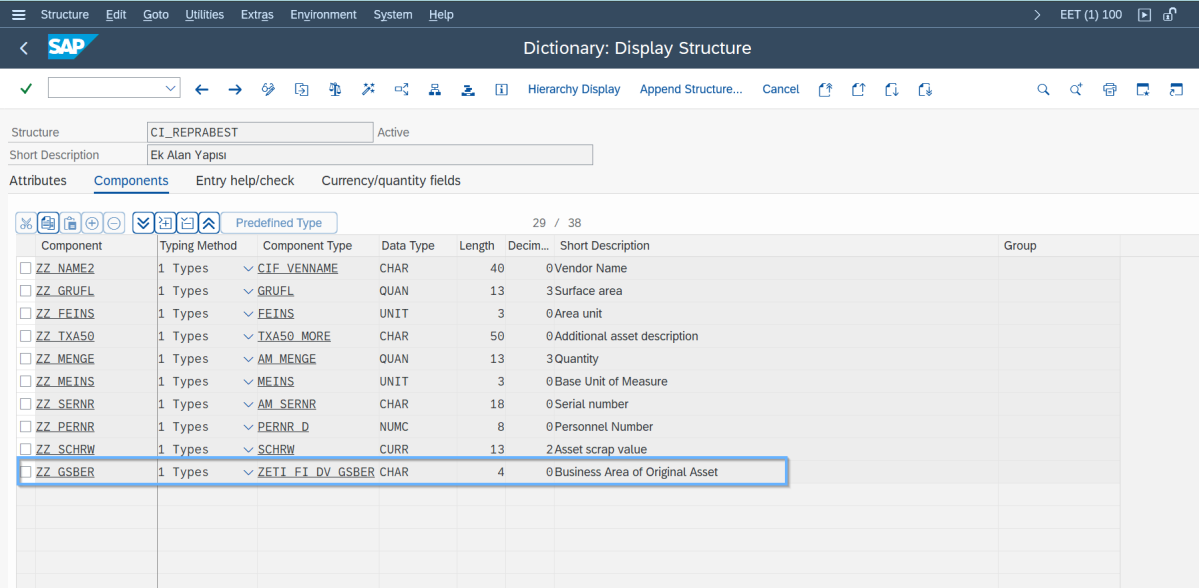Tick the checkbox for row ZZ_NAME2
The height and width of the screenshot is (588, 1199).
coord(26,268)
